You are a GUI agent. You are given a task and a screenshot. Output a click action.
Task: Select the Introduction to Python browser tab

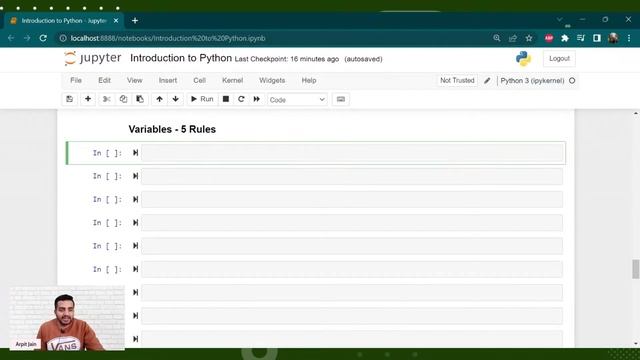pyautogui.click(x=64, y=20)
